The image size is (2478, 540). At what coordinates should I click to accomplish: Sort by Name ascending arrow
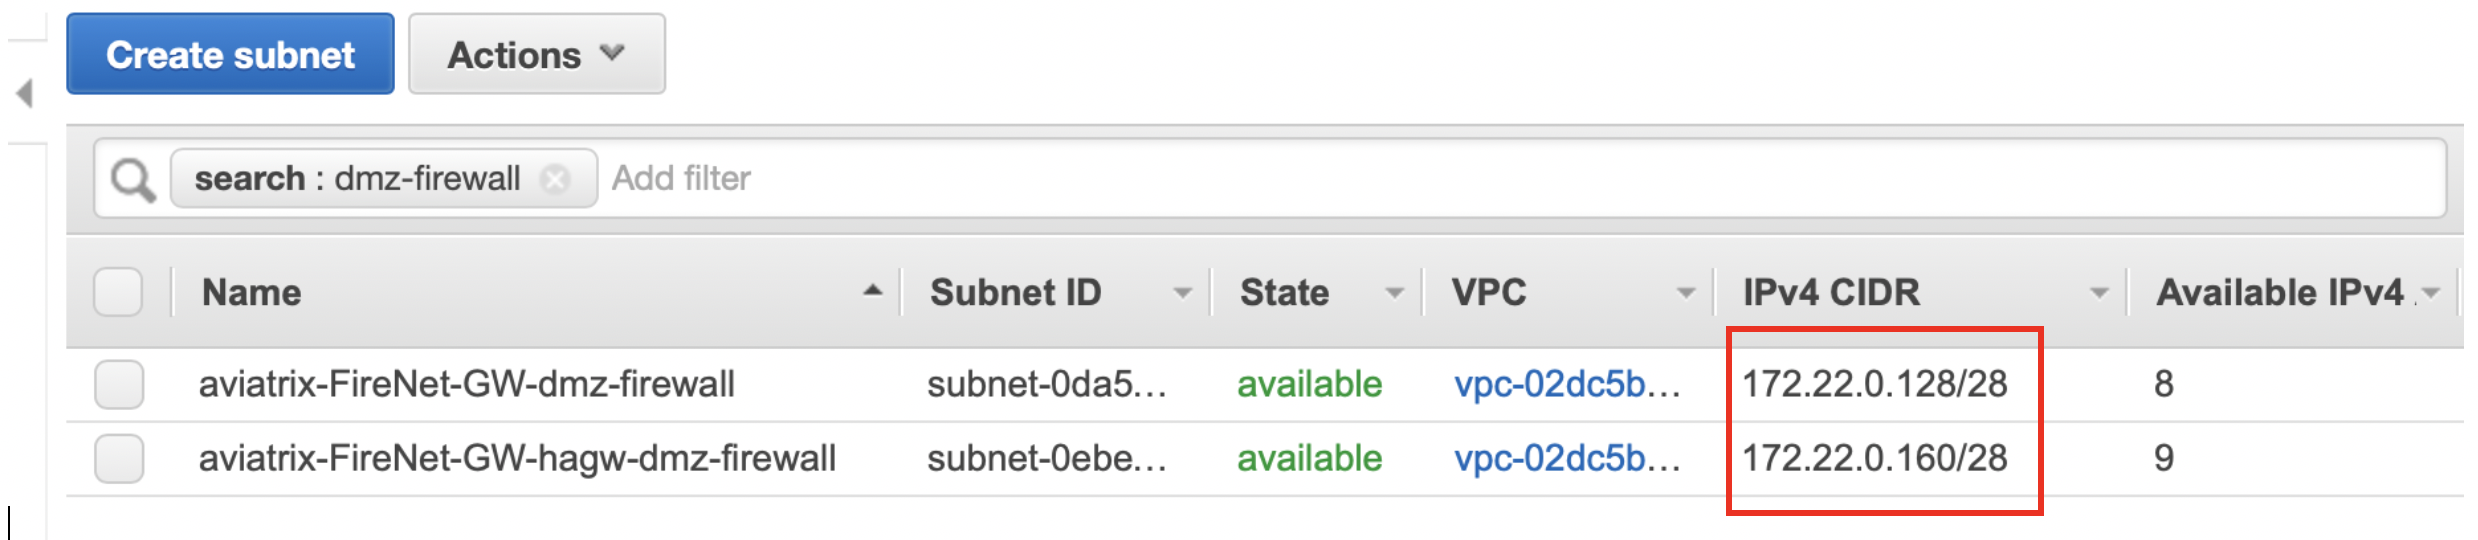click(x=872, y=291)
